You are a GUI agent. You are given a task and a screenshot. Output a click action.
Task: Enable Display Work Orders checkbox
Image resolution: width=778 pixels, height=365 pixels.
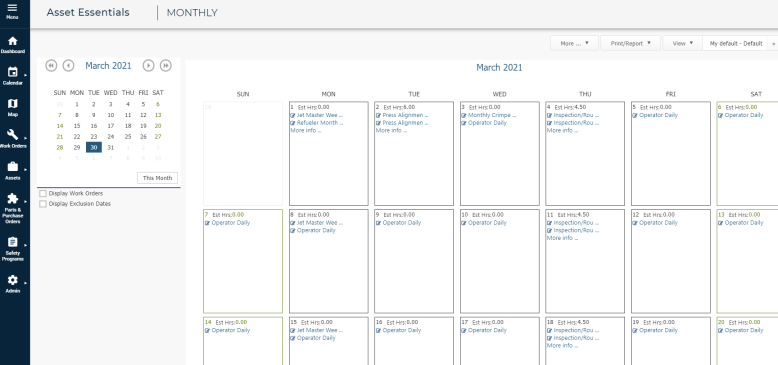pyautogui.click(x=43, y=193)
